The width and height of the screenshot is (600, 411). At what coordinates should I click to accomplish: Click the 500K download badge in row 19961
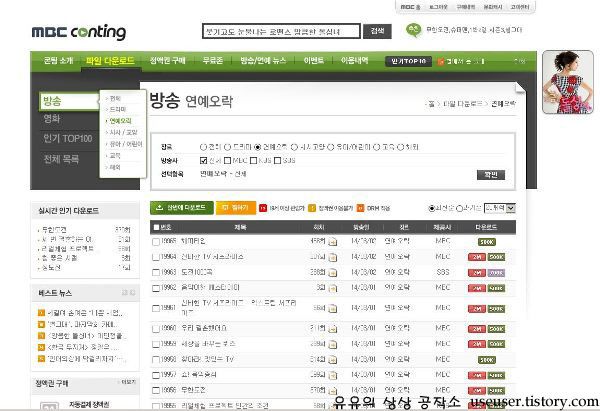click(496, 308)
